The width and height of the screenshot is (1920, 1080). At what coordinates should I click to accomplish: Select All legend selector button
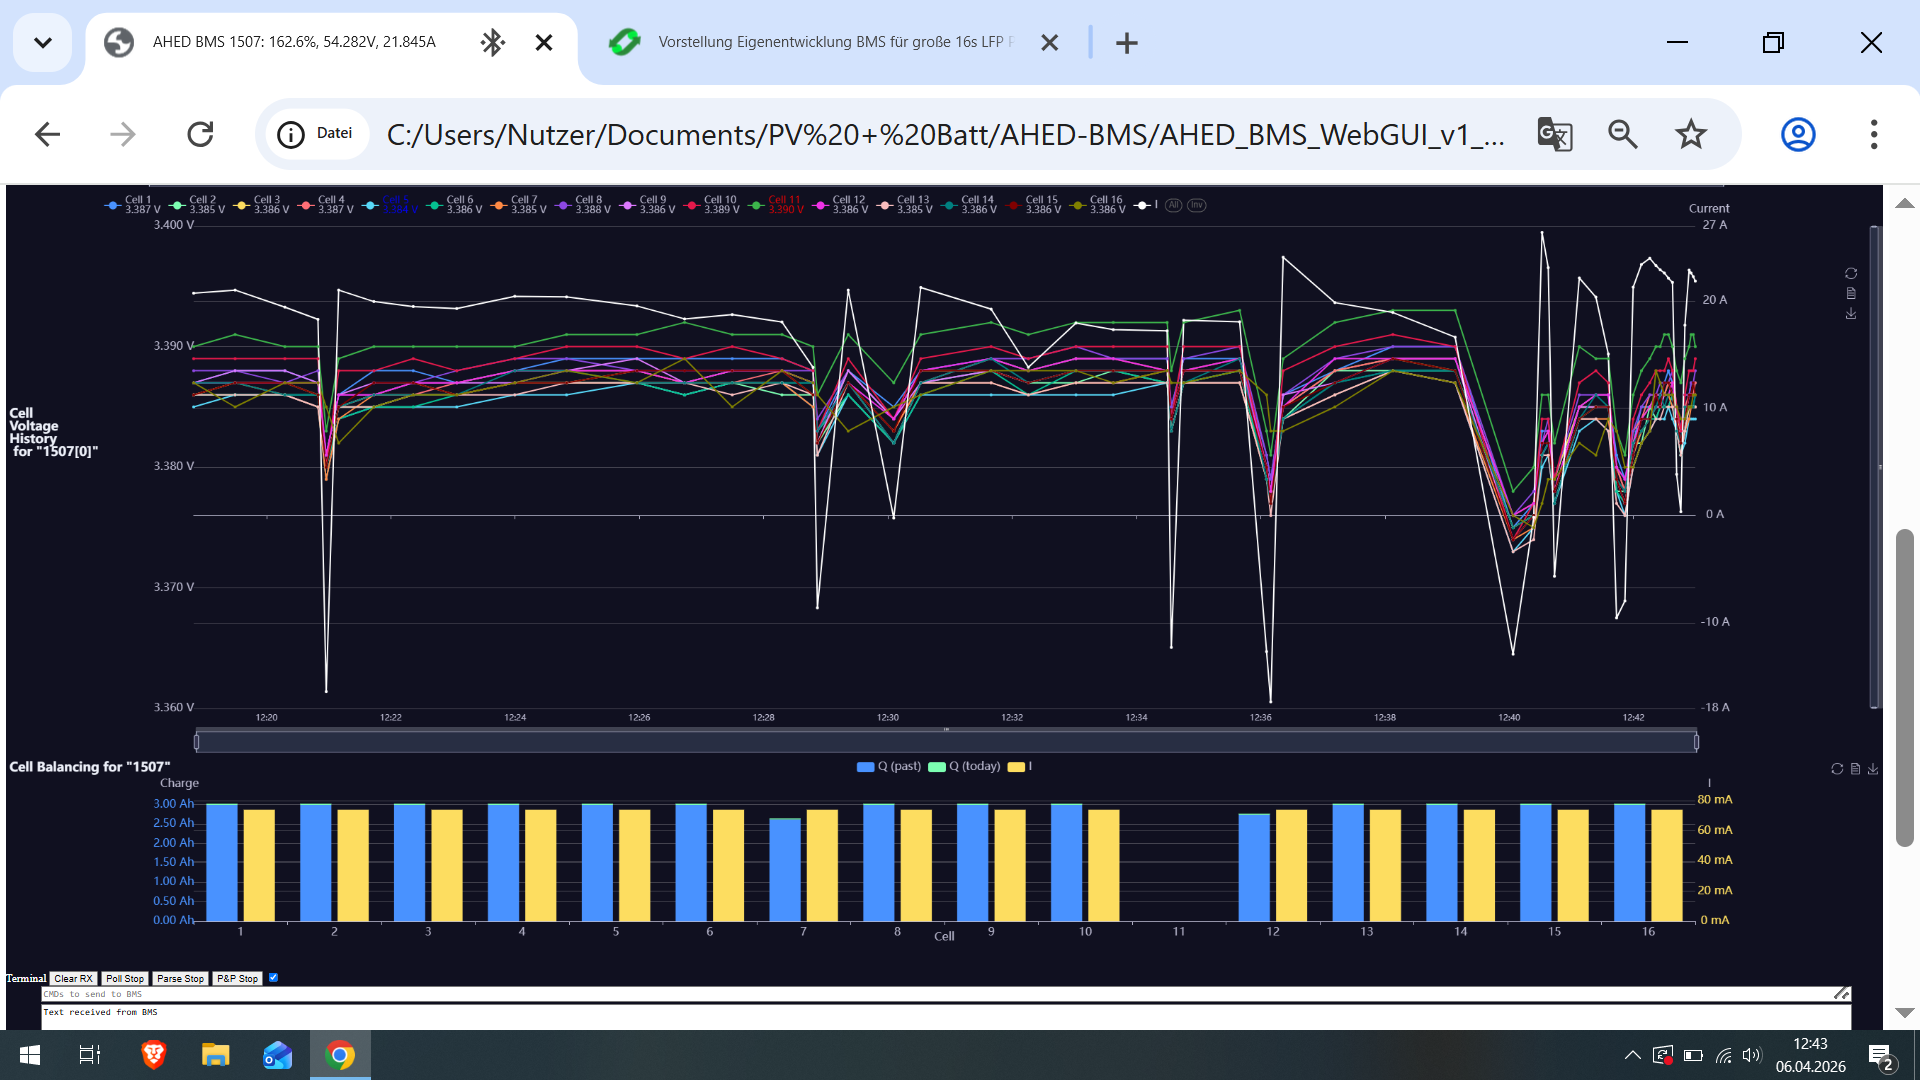[x=1173, y=205]
